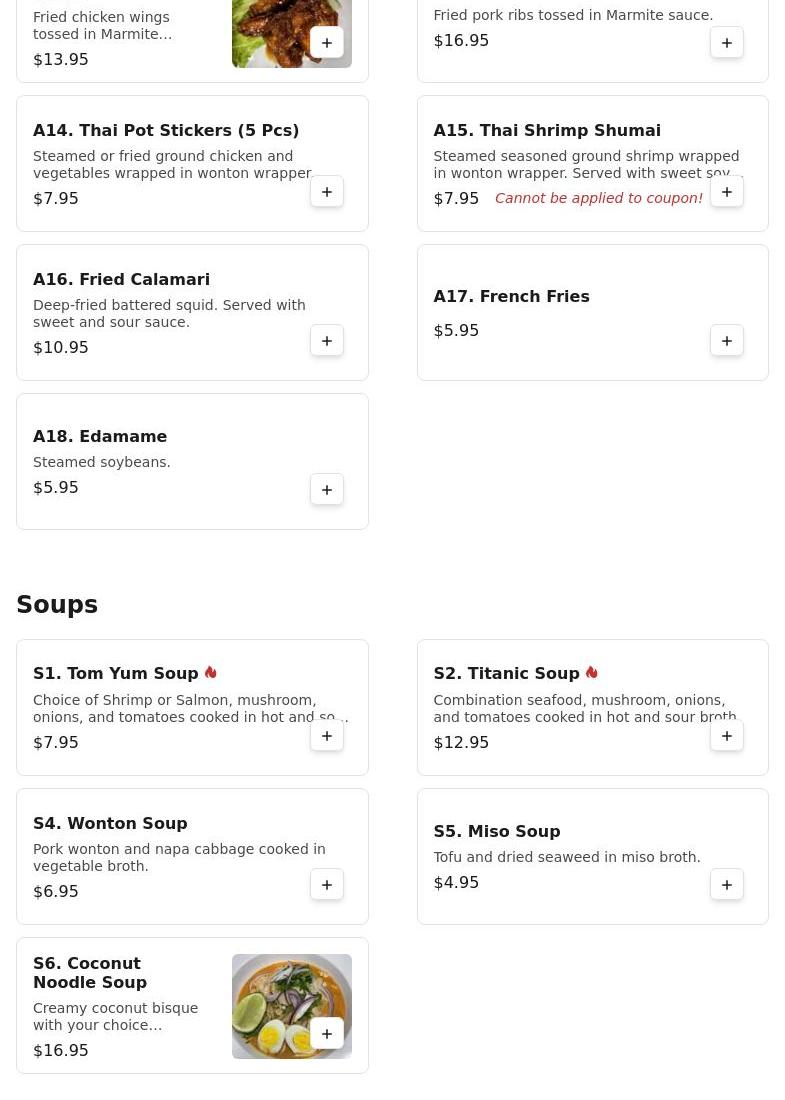
Task: Add S4 Wonton Soup plus icon
Action: (327, 885)
